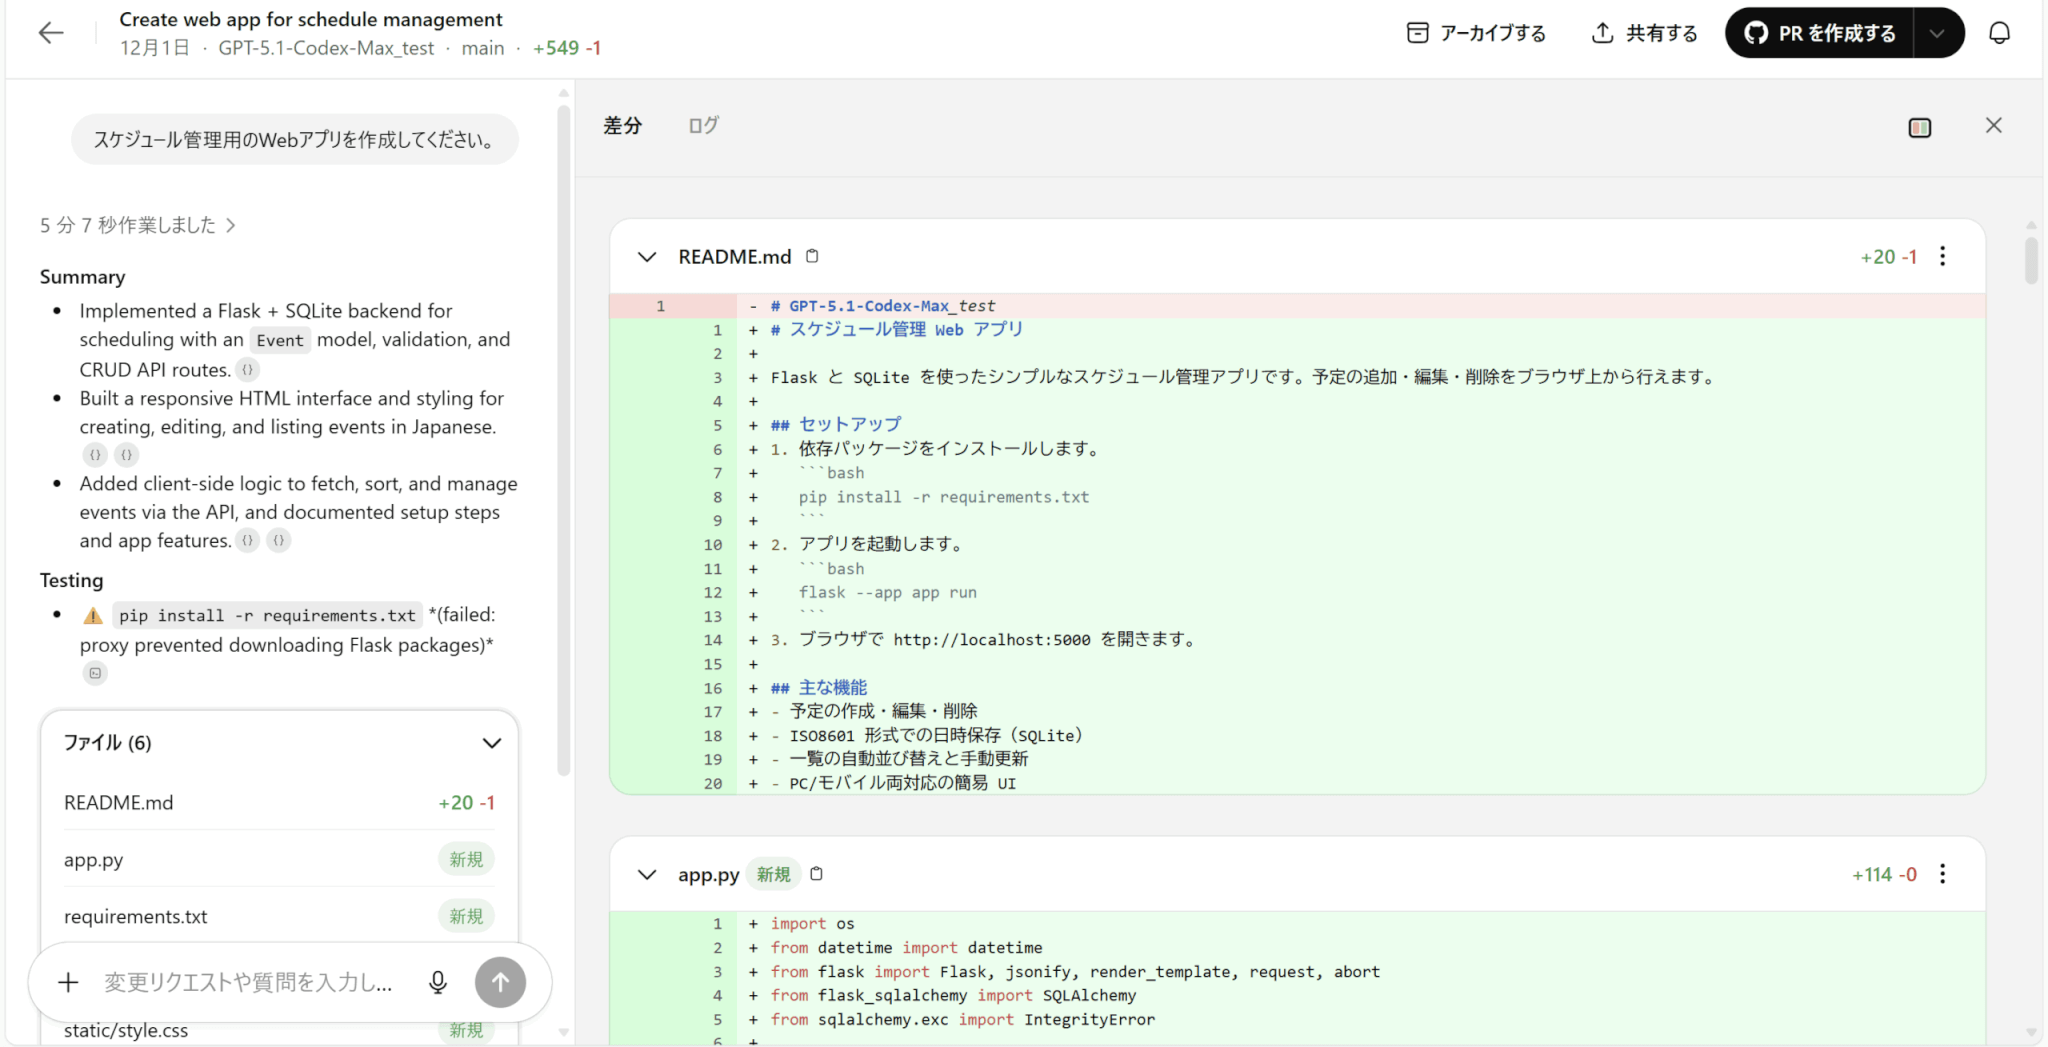Type in the change request input field
This screenshot has height=1047, width=2048.
pyautogui.click(x=250, y=982)
